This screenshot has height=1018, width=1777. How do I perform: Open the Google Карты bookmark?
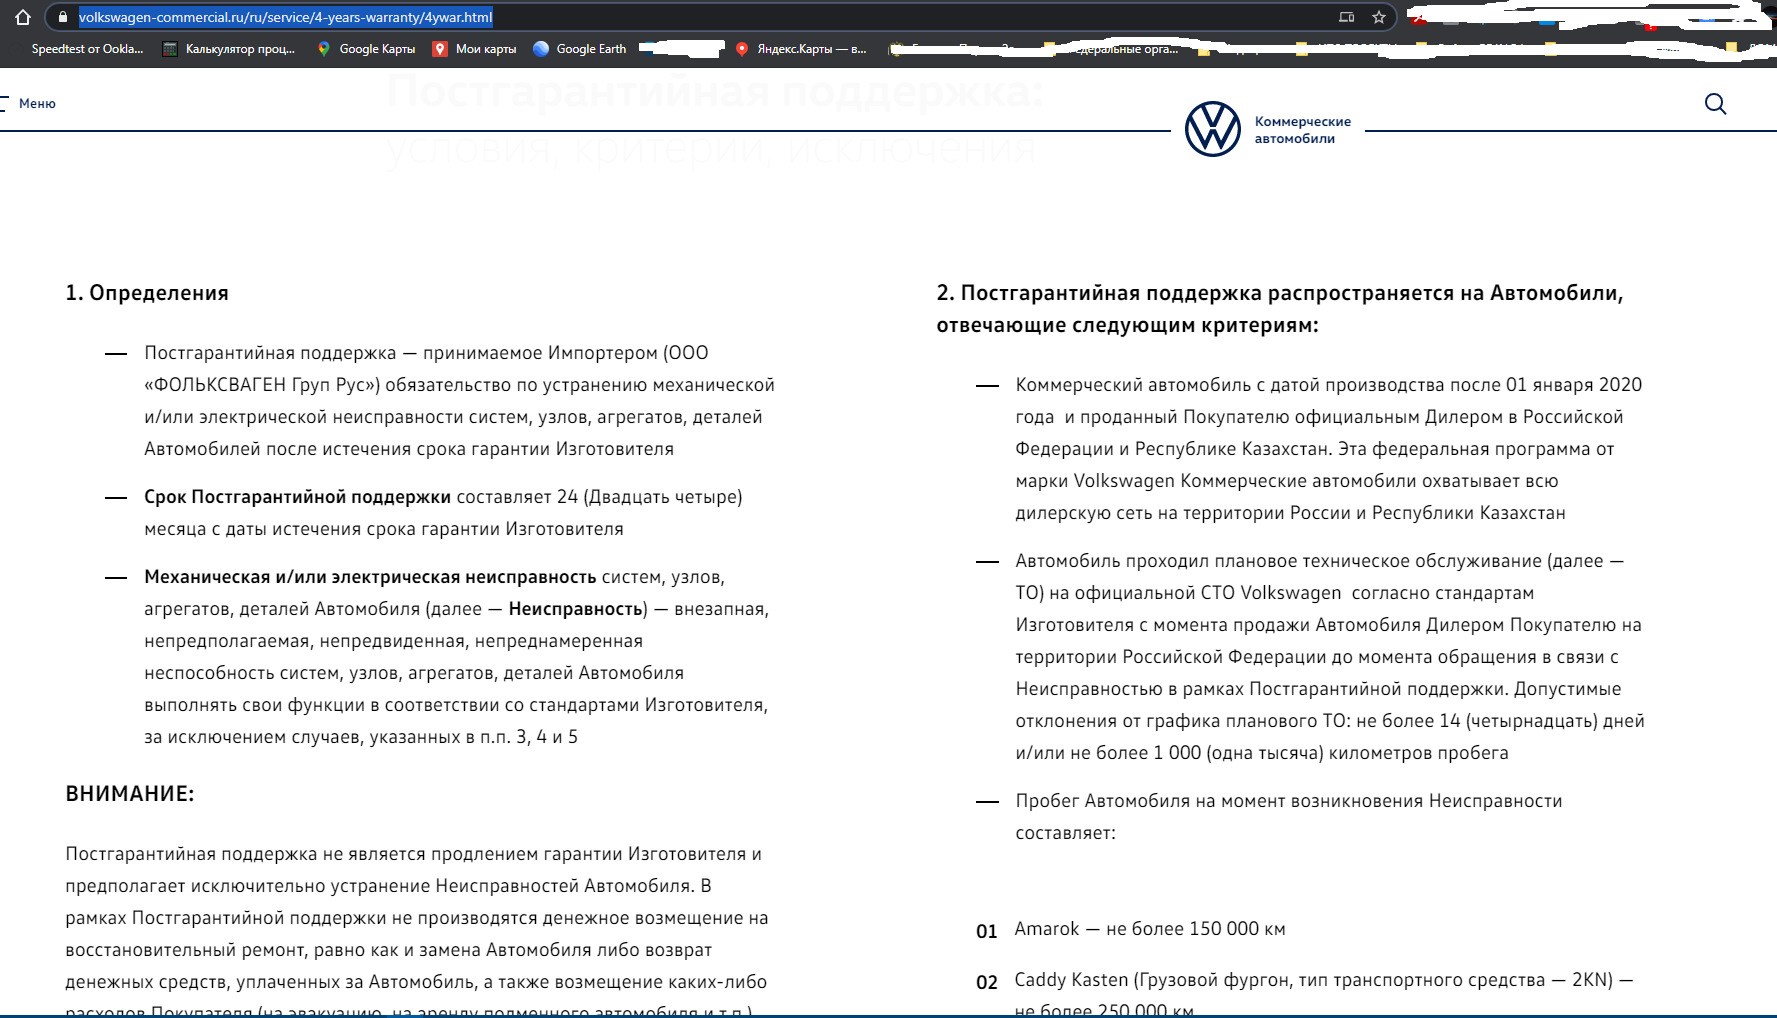pyautogui.click(x=366, y=49)
